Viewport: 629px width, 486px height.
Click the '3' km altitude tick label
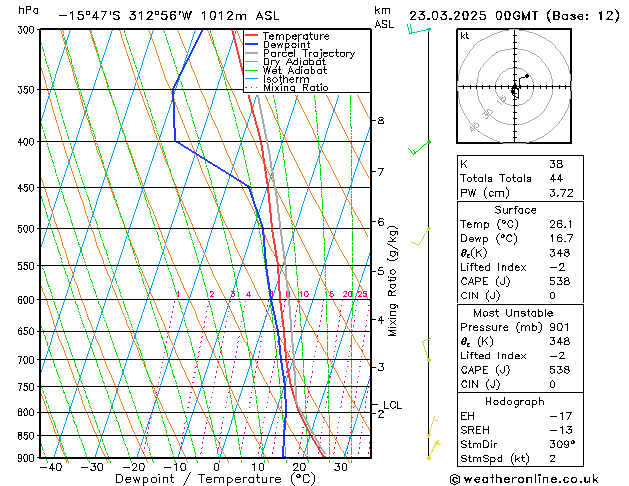pos(381,367)
